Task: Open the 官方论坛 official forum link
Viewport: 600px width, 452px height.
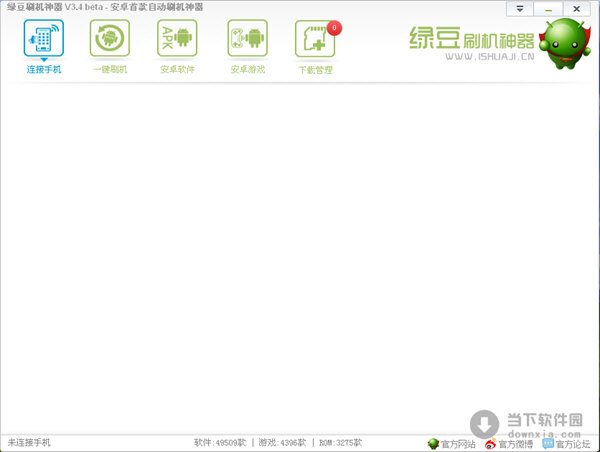Action: [573, 444]
